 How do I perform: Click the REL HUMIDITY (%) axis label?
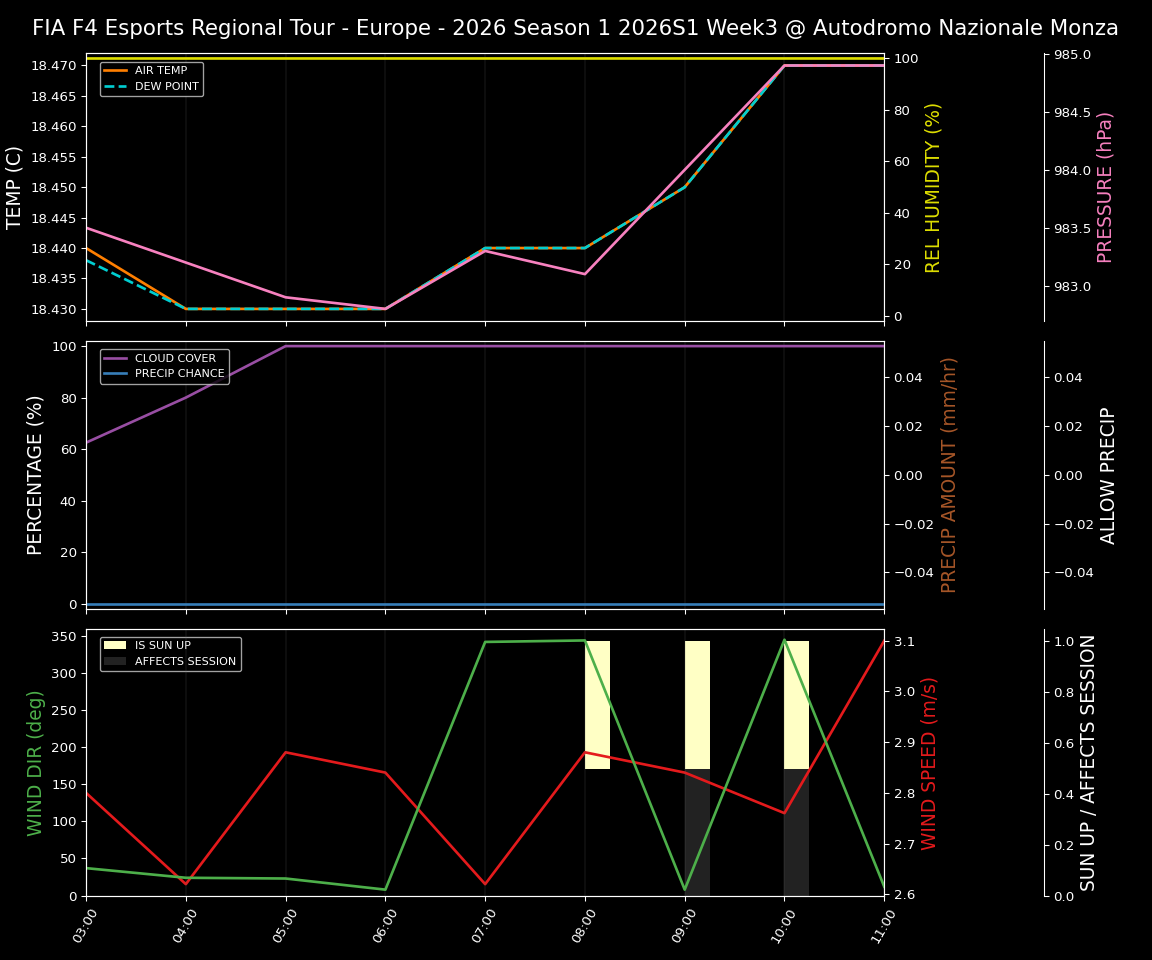tap(935, 185)
